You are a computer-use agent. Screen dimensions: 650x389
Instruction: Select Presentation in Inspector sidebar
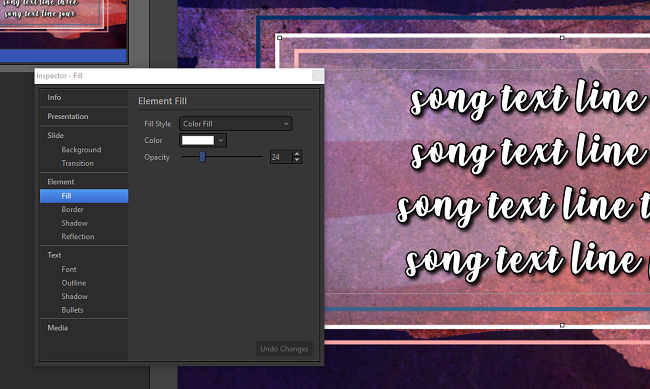click(x=84, y=117)
